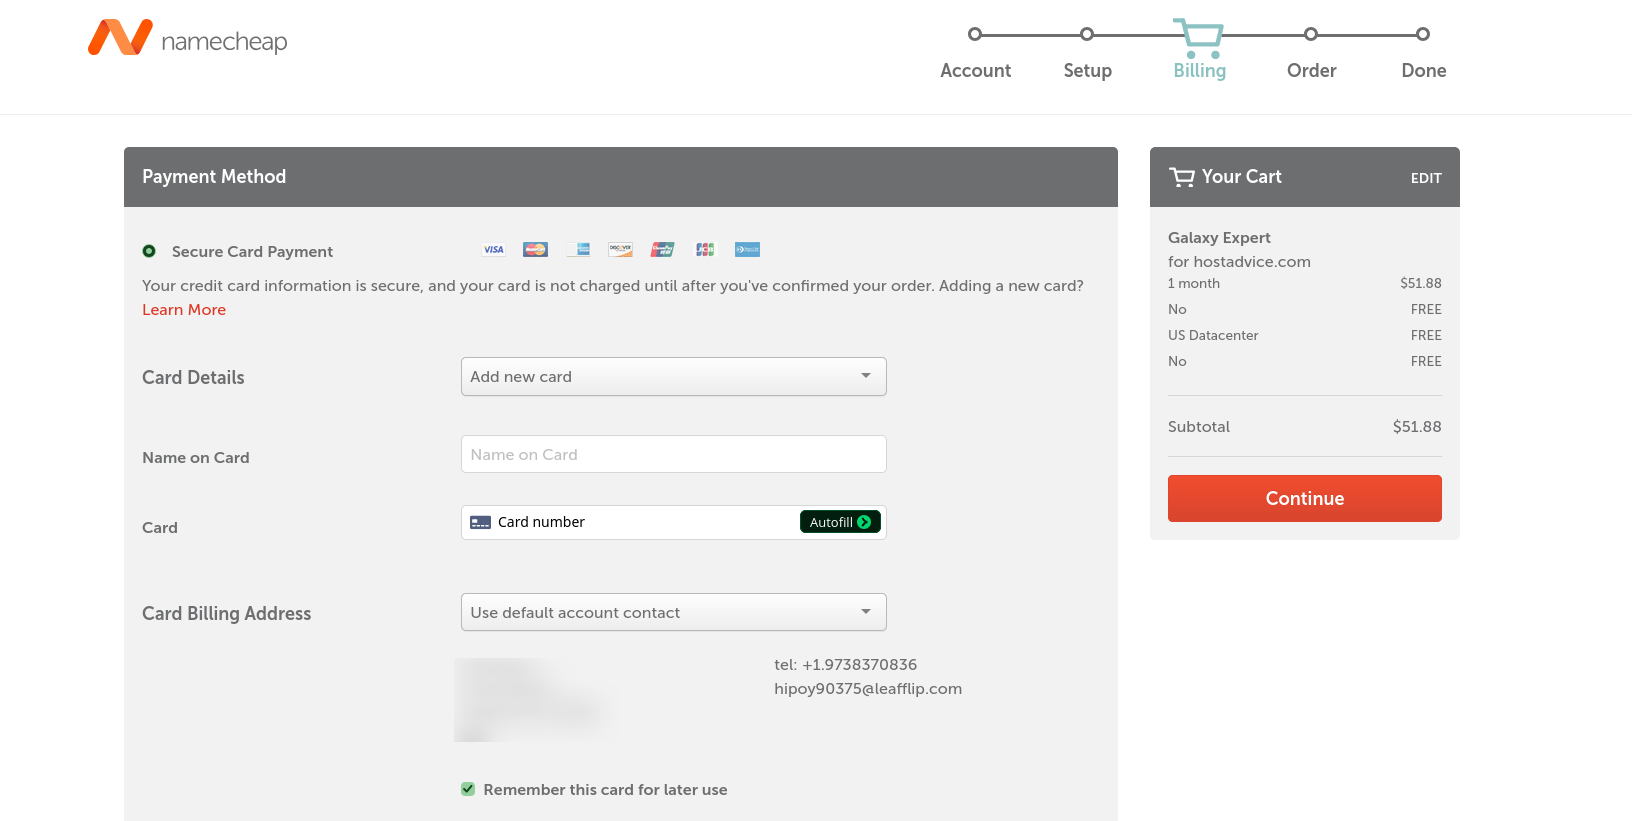
Task: Click the phone number tel: +1.9738370836
Action: click(x=845, y=665)
